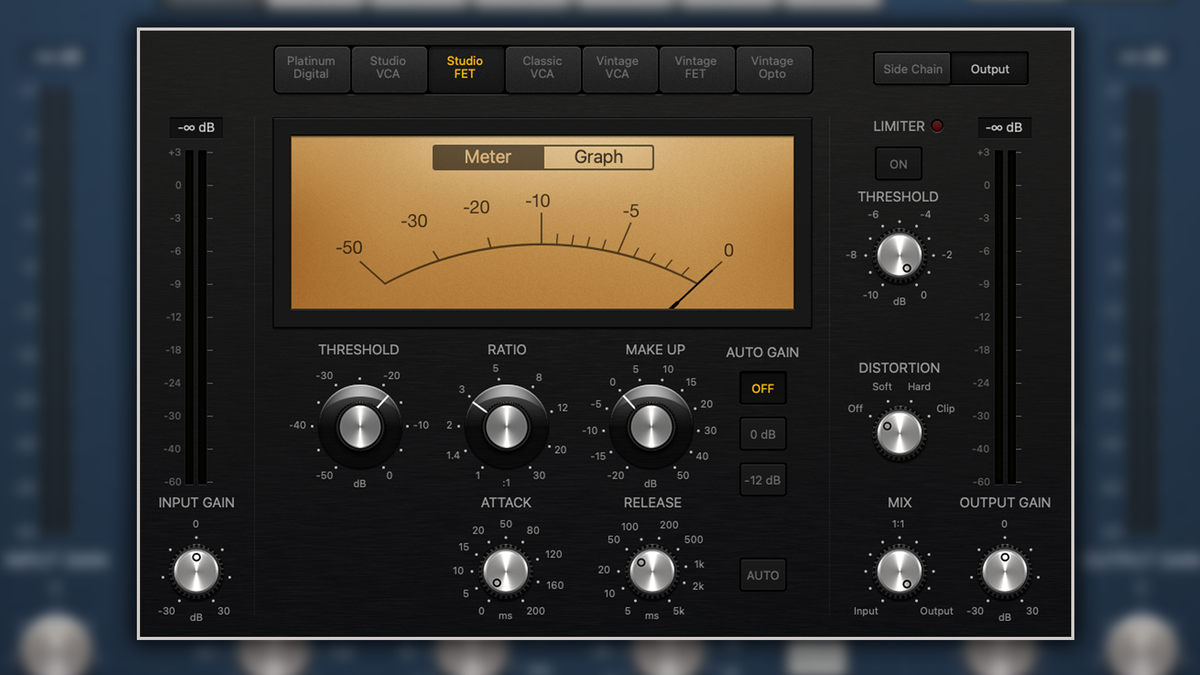
Task: Select the Vintage Opto circuit type
Action: (x=774, y=69)
